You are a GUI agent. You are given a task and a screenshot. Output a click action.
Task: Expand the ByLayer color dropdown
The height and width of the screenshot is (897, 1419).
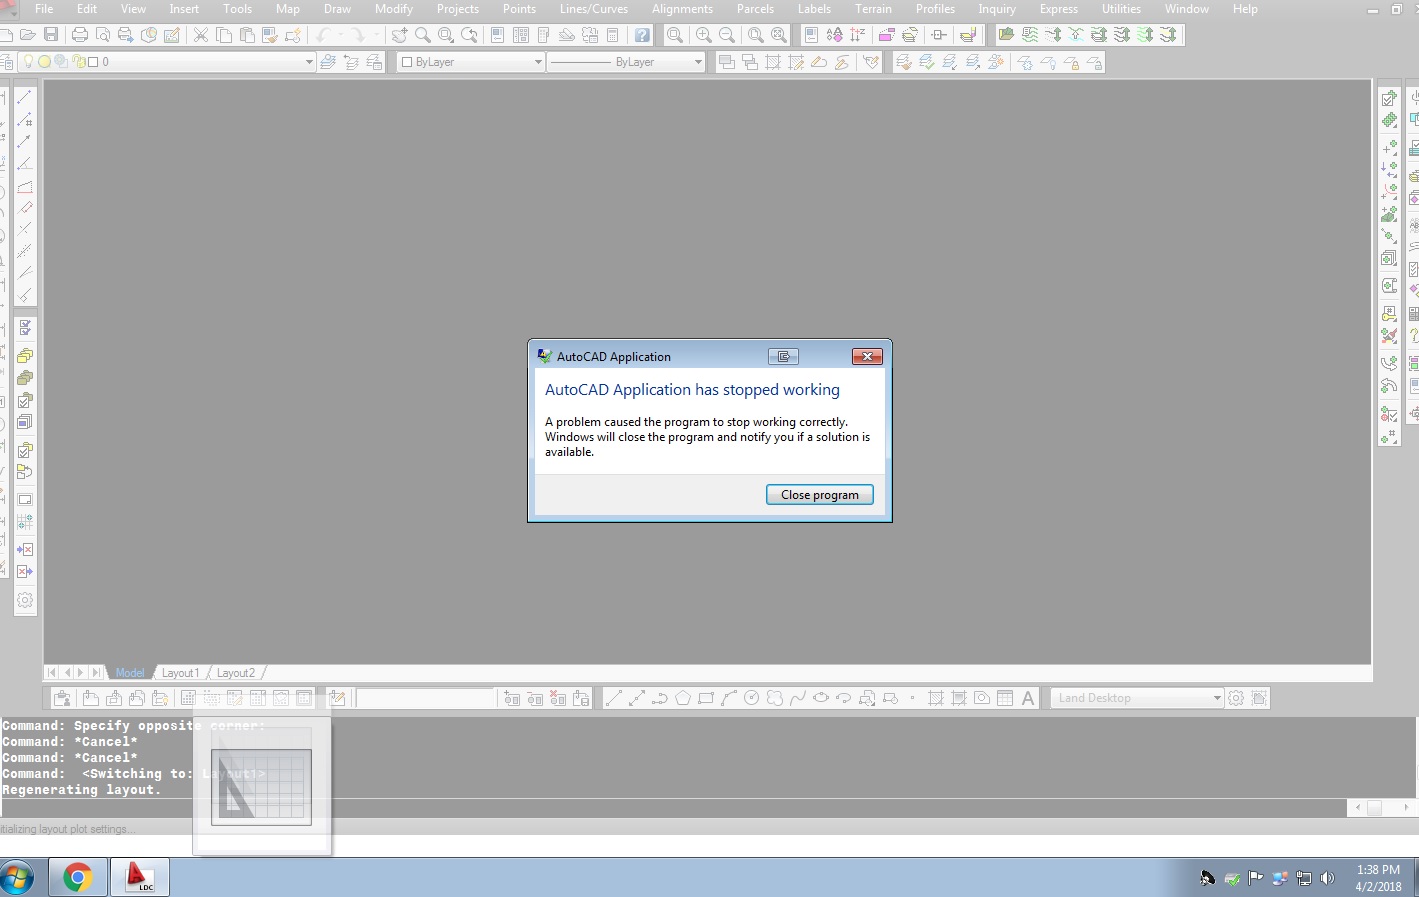(538, 61)
